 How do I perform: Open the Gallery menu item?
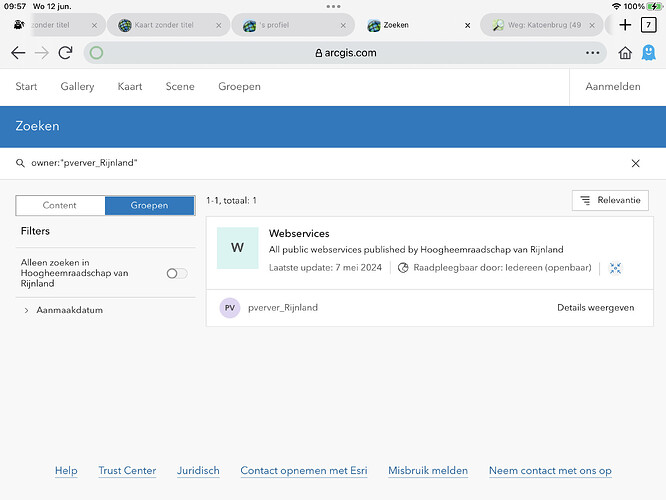(x=77, y=87)
